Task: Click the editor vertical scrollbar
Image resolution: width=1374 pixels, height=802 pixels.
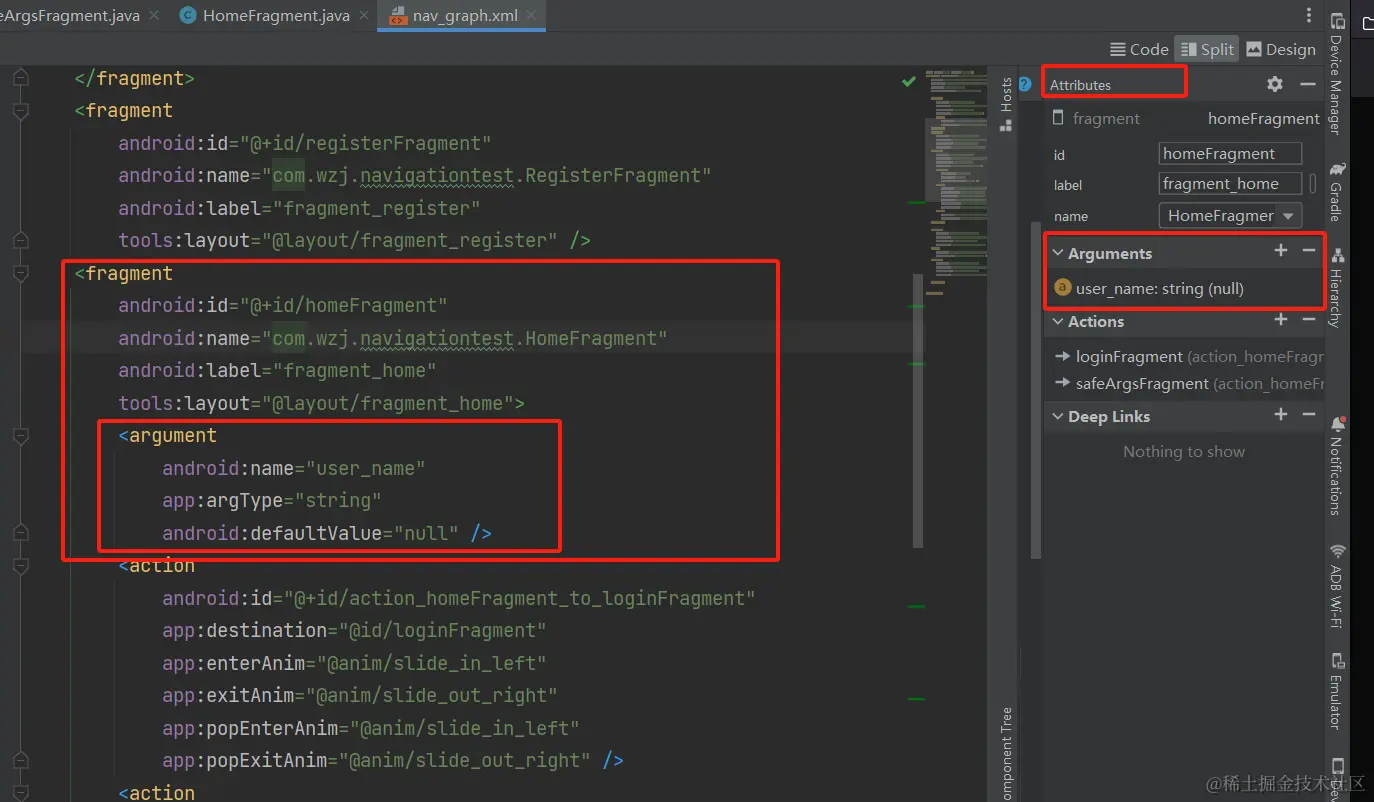Action: [917, 410]
